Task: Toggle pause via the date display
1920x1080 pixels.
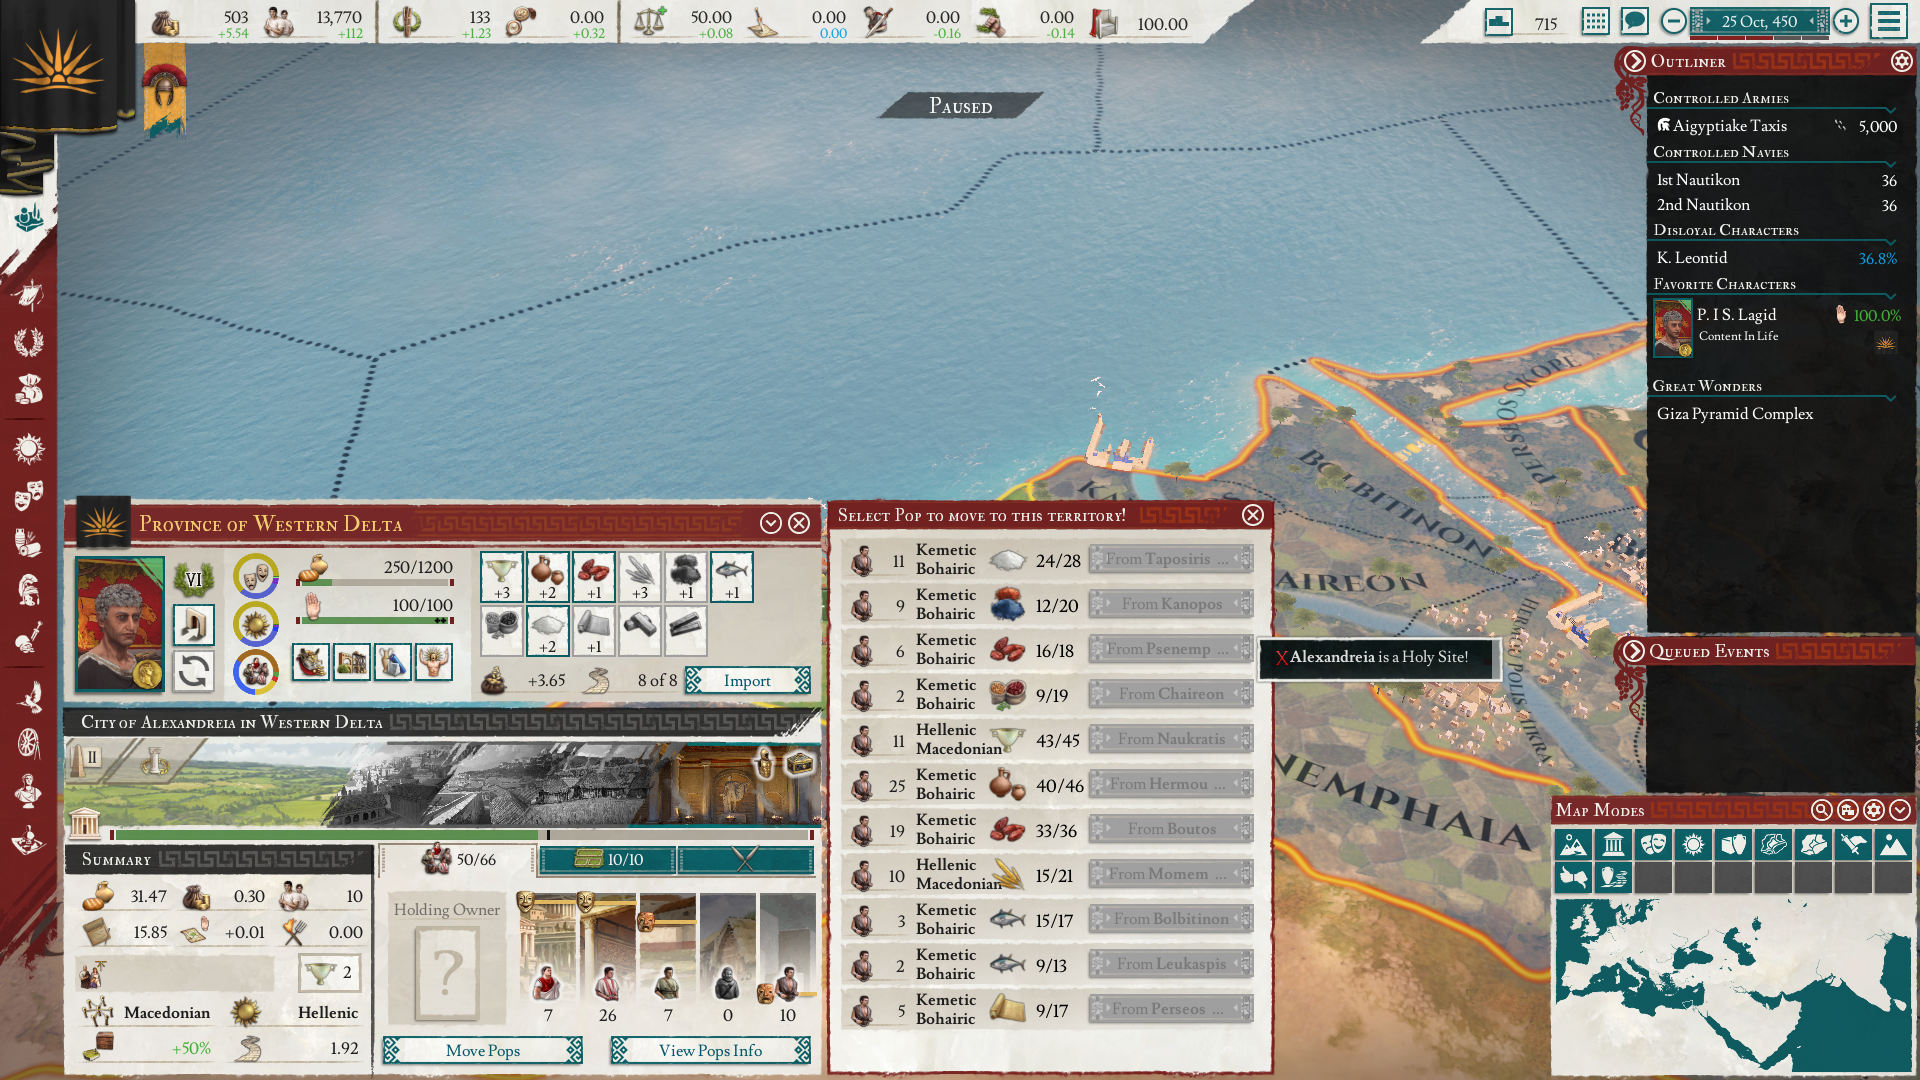Action: [1759, 21]
